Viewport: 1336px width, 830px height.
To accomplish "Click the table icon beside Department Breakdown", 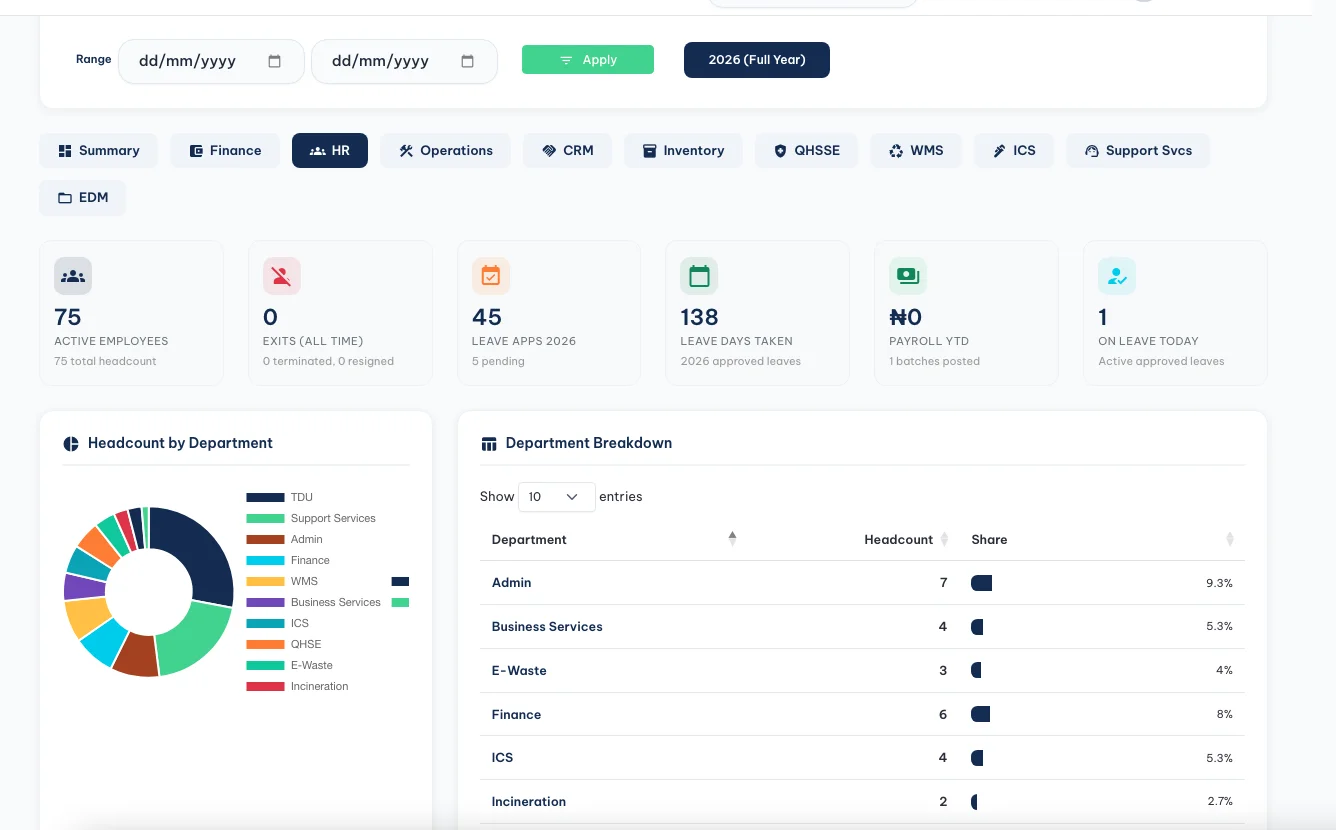I will (489, 444).
